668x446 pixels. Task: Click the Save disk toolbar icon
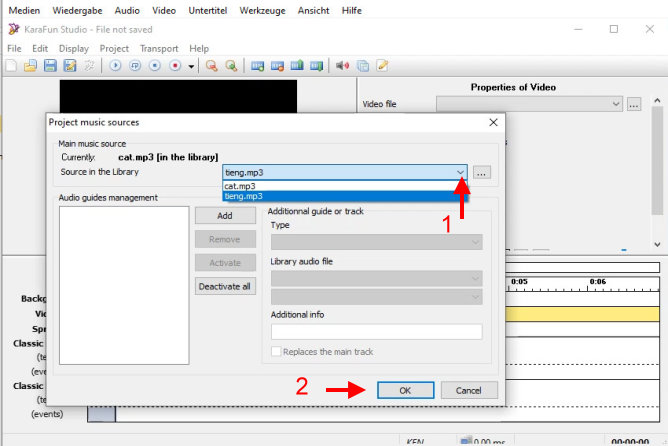click(x=50, y=66)
